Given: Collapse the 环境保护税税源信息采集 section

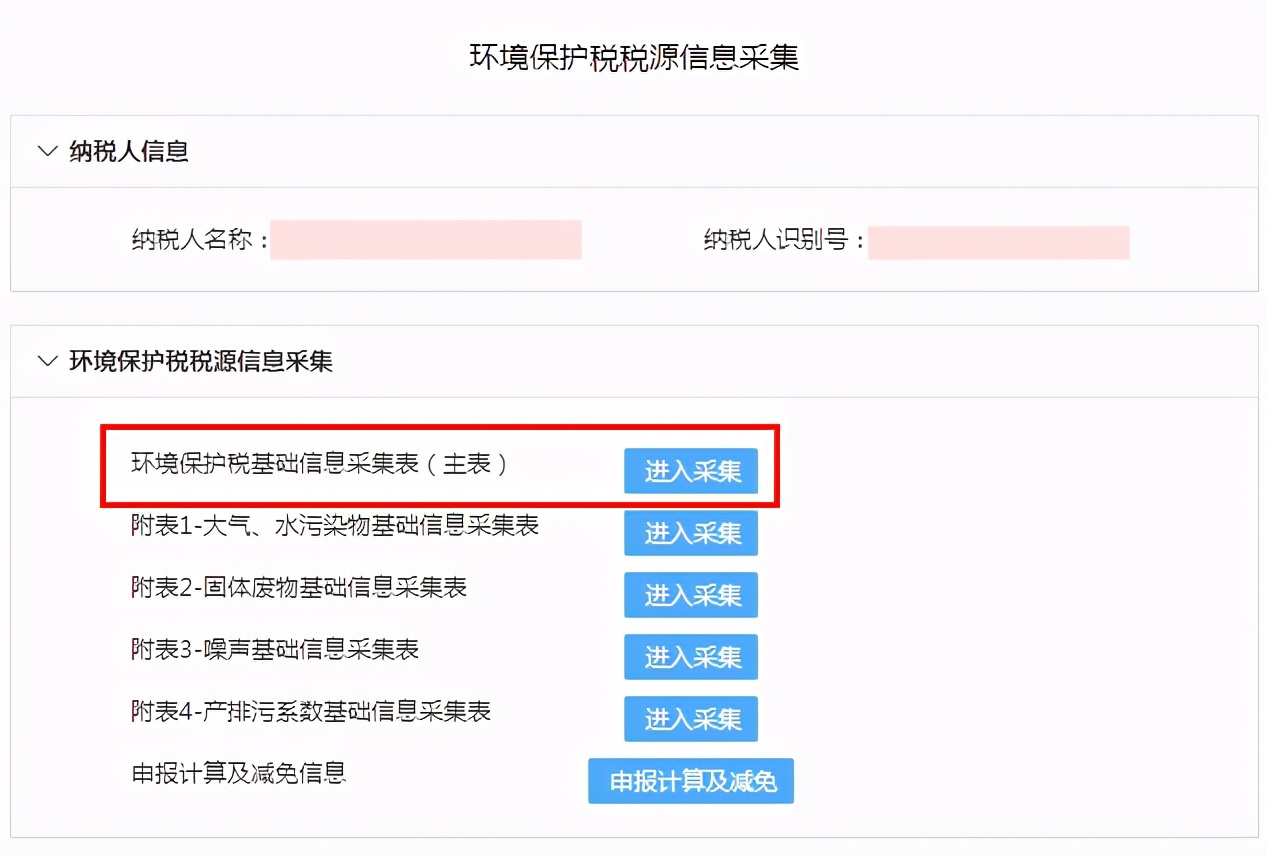Looking at the screenshot, I should pos(46,361).
